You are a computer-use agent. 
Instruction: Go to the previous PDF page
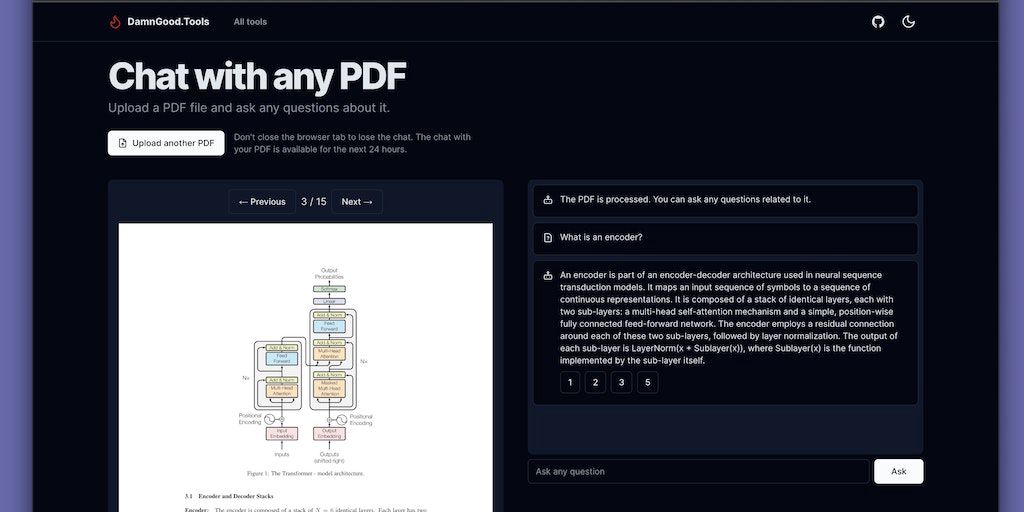click(262, 202)
